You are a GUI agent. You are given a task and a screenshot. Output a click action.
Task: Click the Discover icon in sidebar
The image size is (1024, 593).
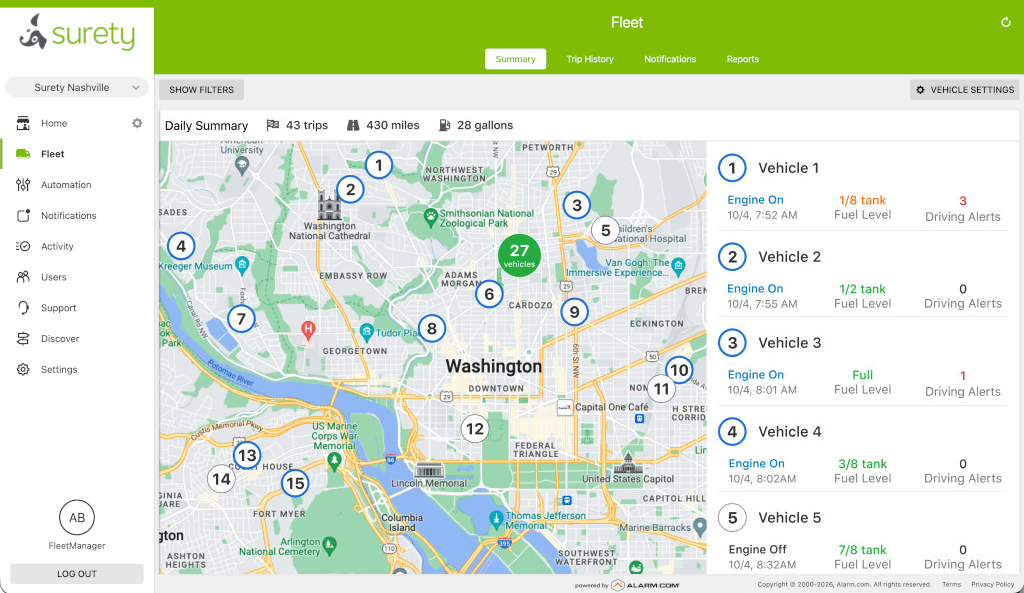(x=23, y=339)
